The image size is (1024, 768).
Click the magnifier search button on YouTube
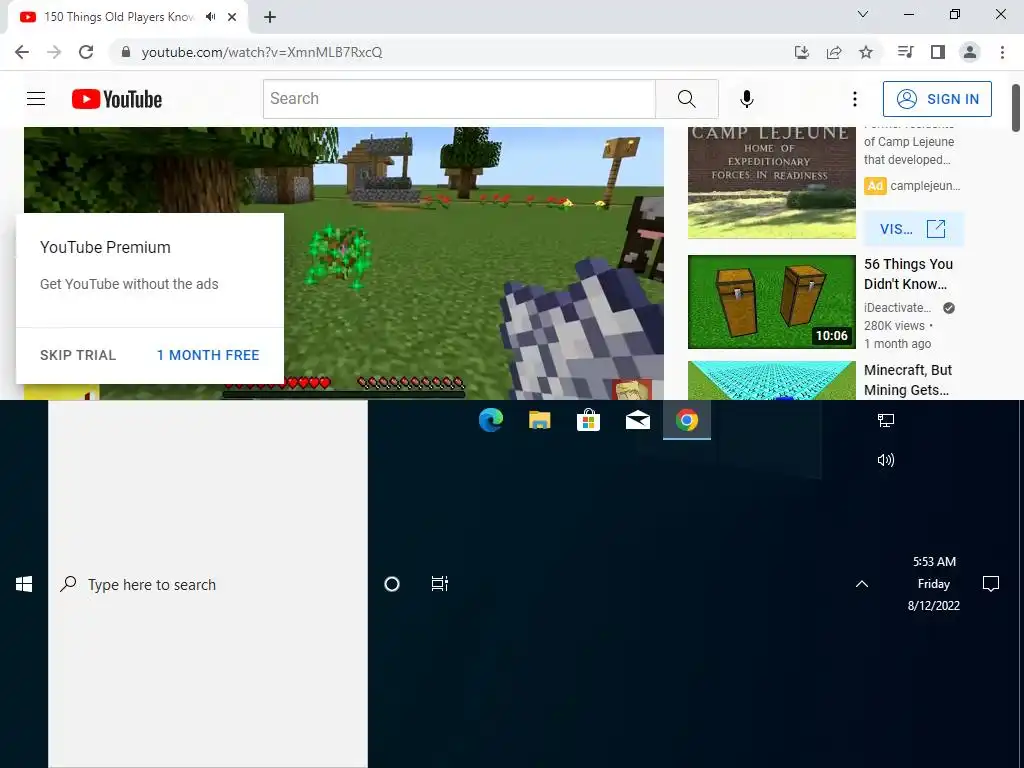[x=686, y=99]
